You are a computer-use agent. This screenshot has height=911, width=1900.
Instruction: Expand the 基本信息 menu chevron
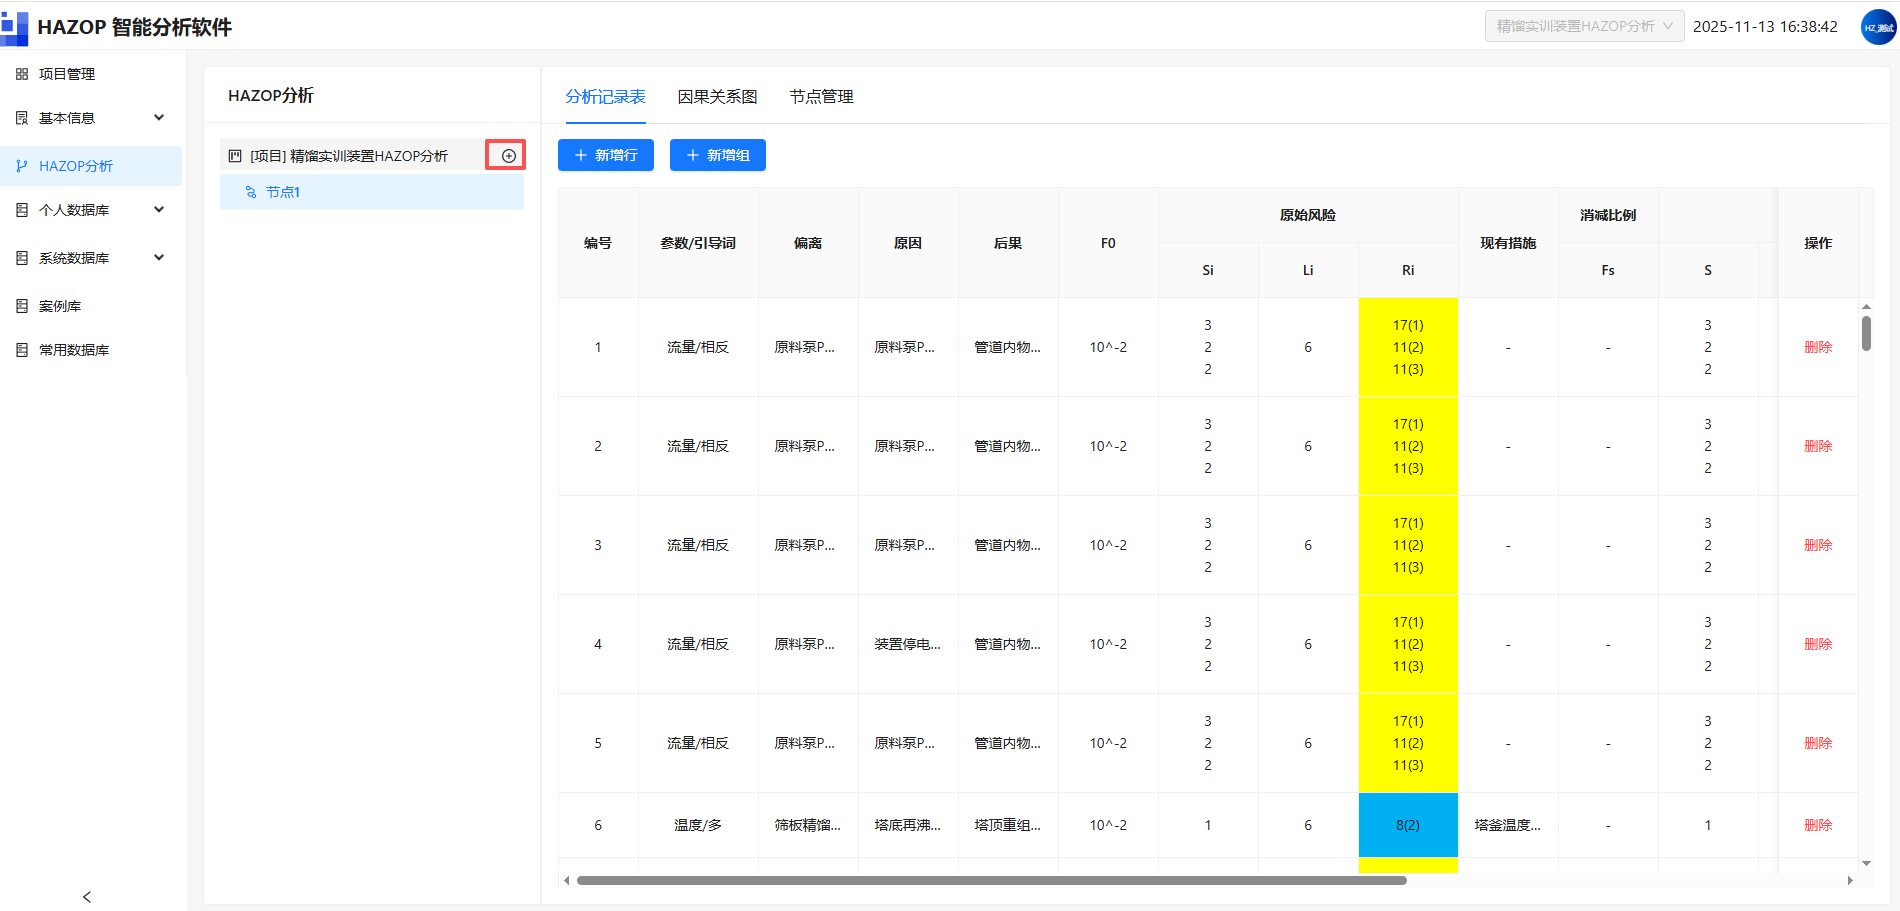[x=159, y=118]
